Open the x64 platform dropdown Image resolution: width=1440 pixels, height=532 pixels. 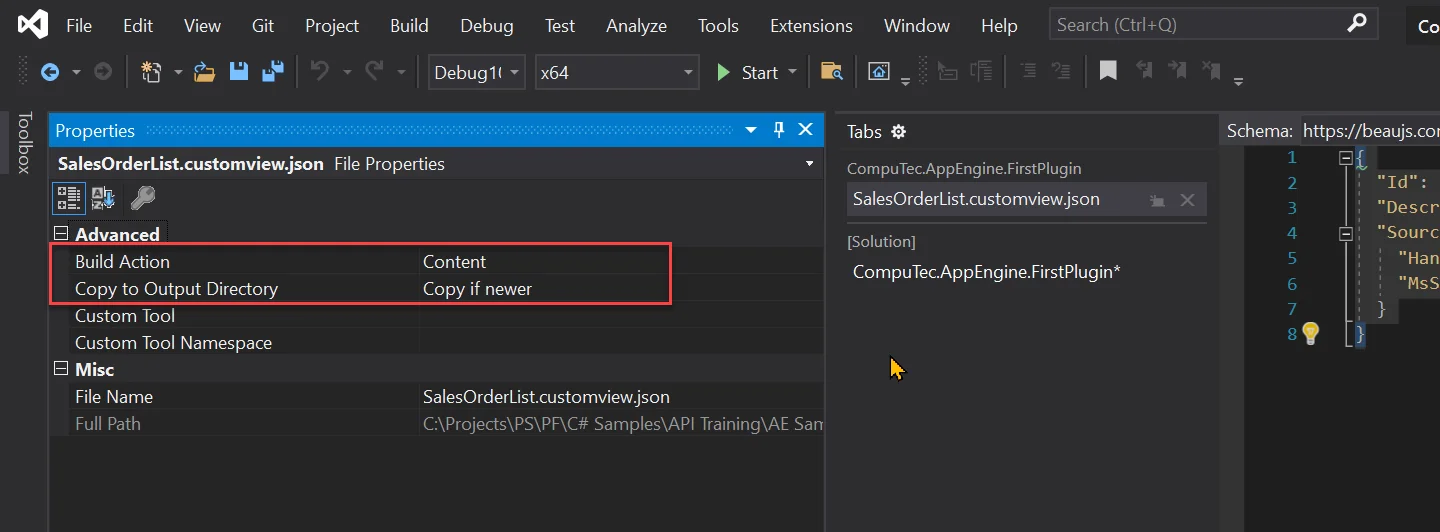pos(616,72)
